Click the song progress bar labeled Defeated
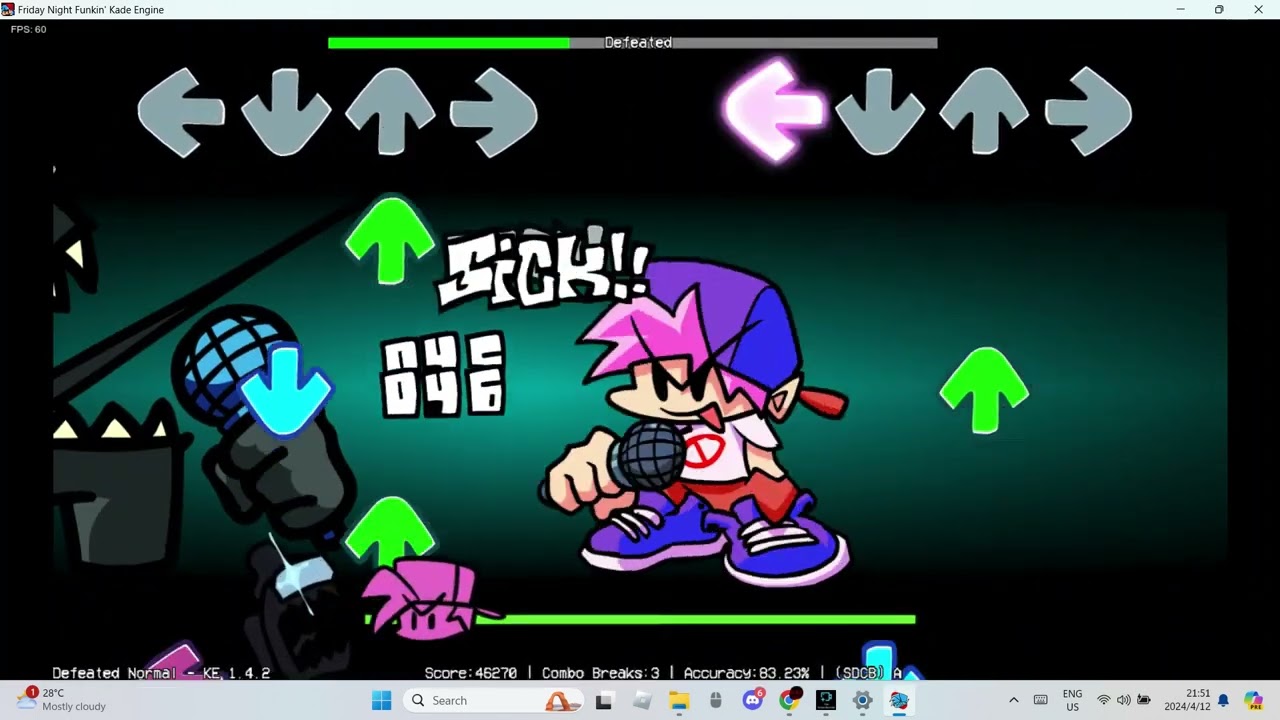 tap(633, 43)
